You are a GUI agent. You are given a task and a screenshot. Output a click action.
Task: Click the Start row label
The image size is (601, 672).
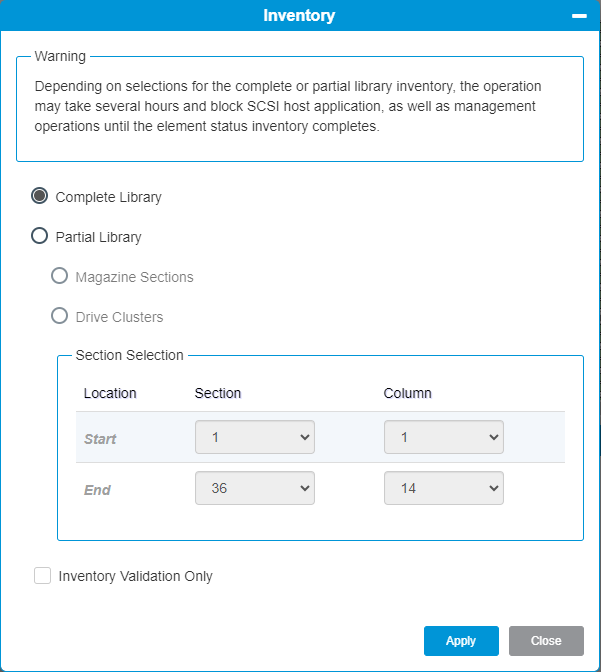pyautogui.click(x=100, y=439)
